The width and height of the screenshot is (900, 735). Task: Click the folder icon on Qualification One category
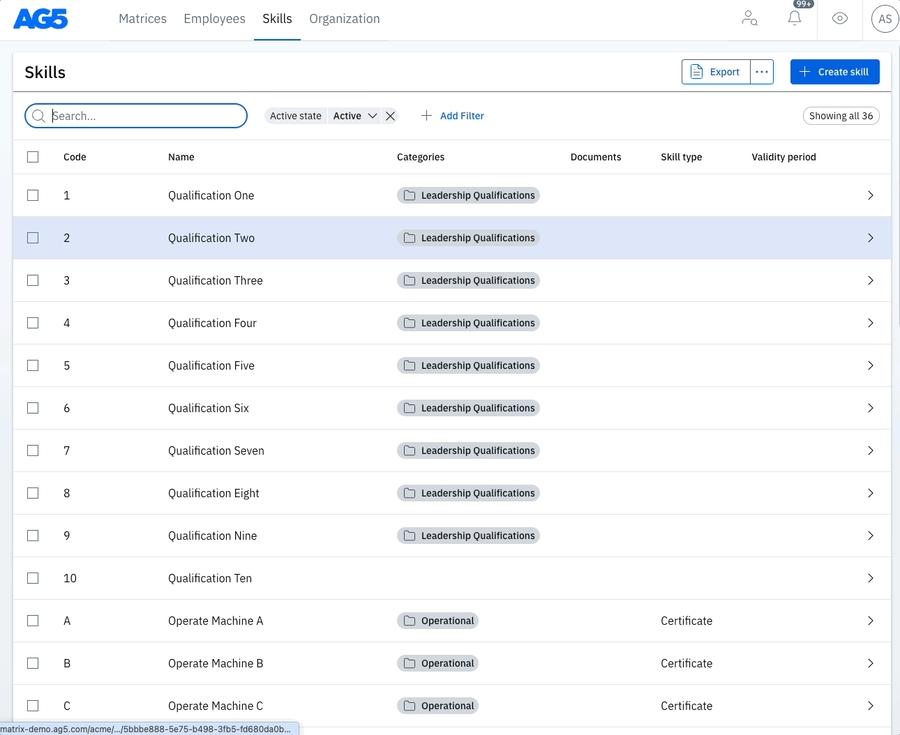(409, 196)
